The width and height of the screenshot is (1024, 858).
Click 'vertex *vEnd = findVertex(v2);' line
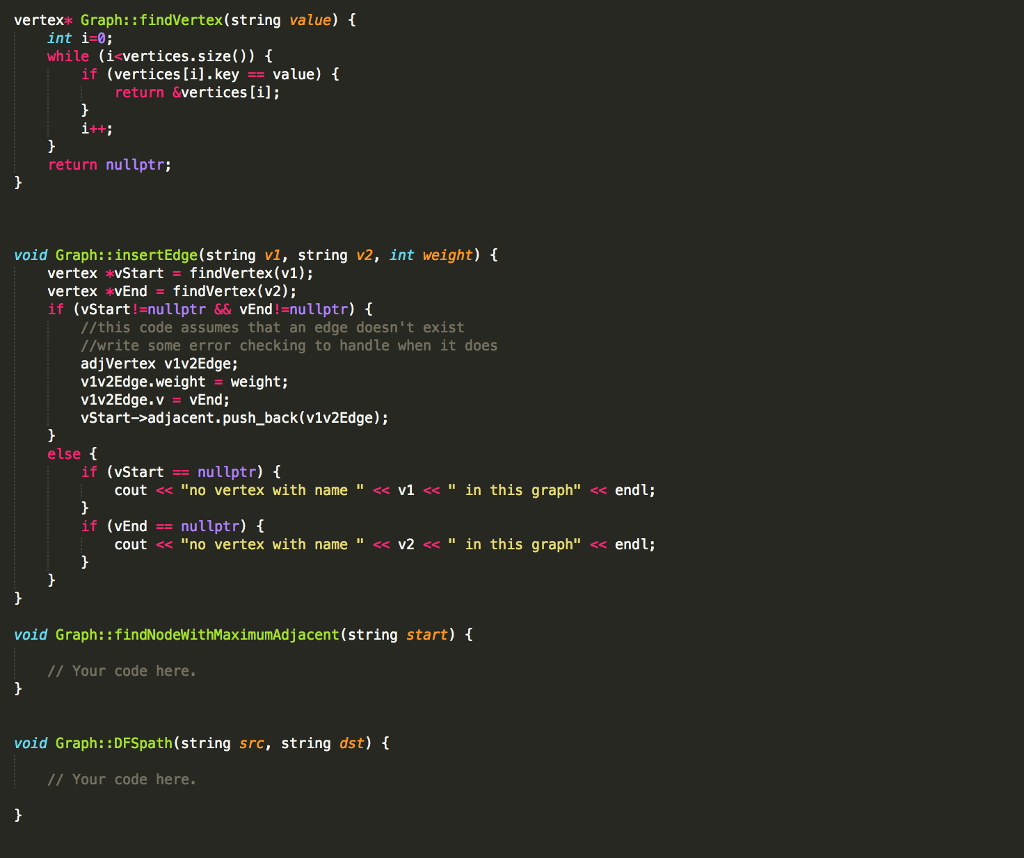[172, 291]
